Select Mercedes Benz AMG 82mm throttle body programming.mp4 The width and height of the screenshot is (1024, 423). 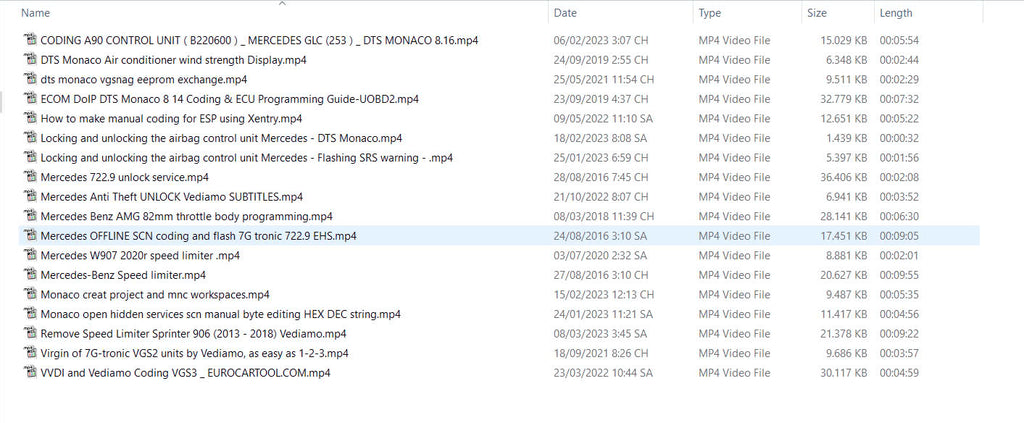click(x=187, y=216)
